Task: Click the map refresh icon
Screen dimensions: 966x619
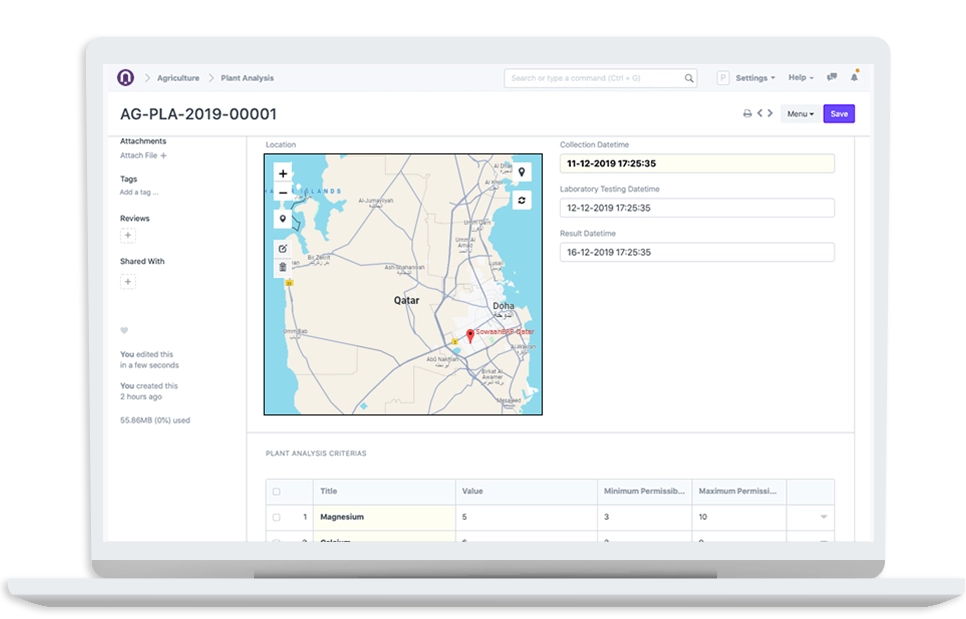Action: point(521,200)
